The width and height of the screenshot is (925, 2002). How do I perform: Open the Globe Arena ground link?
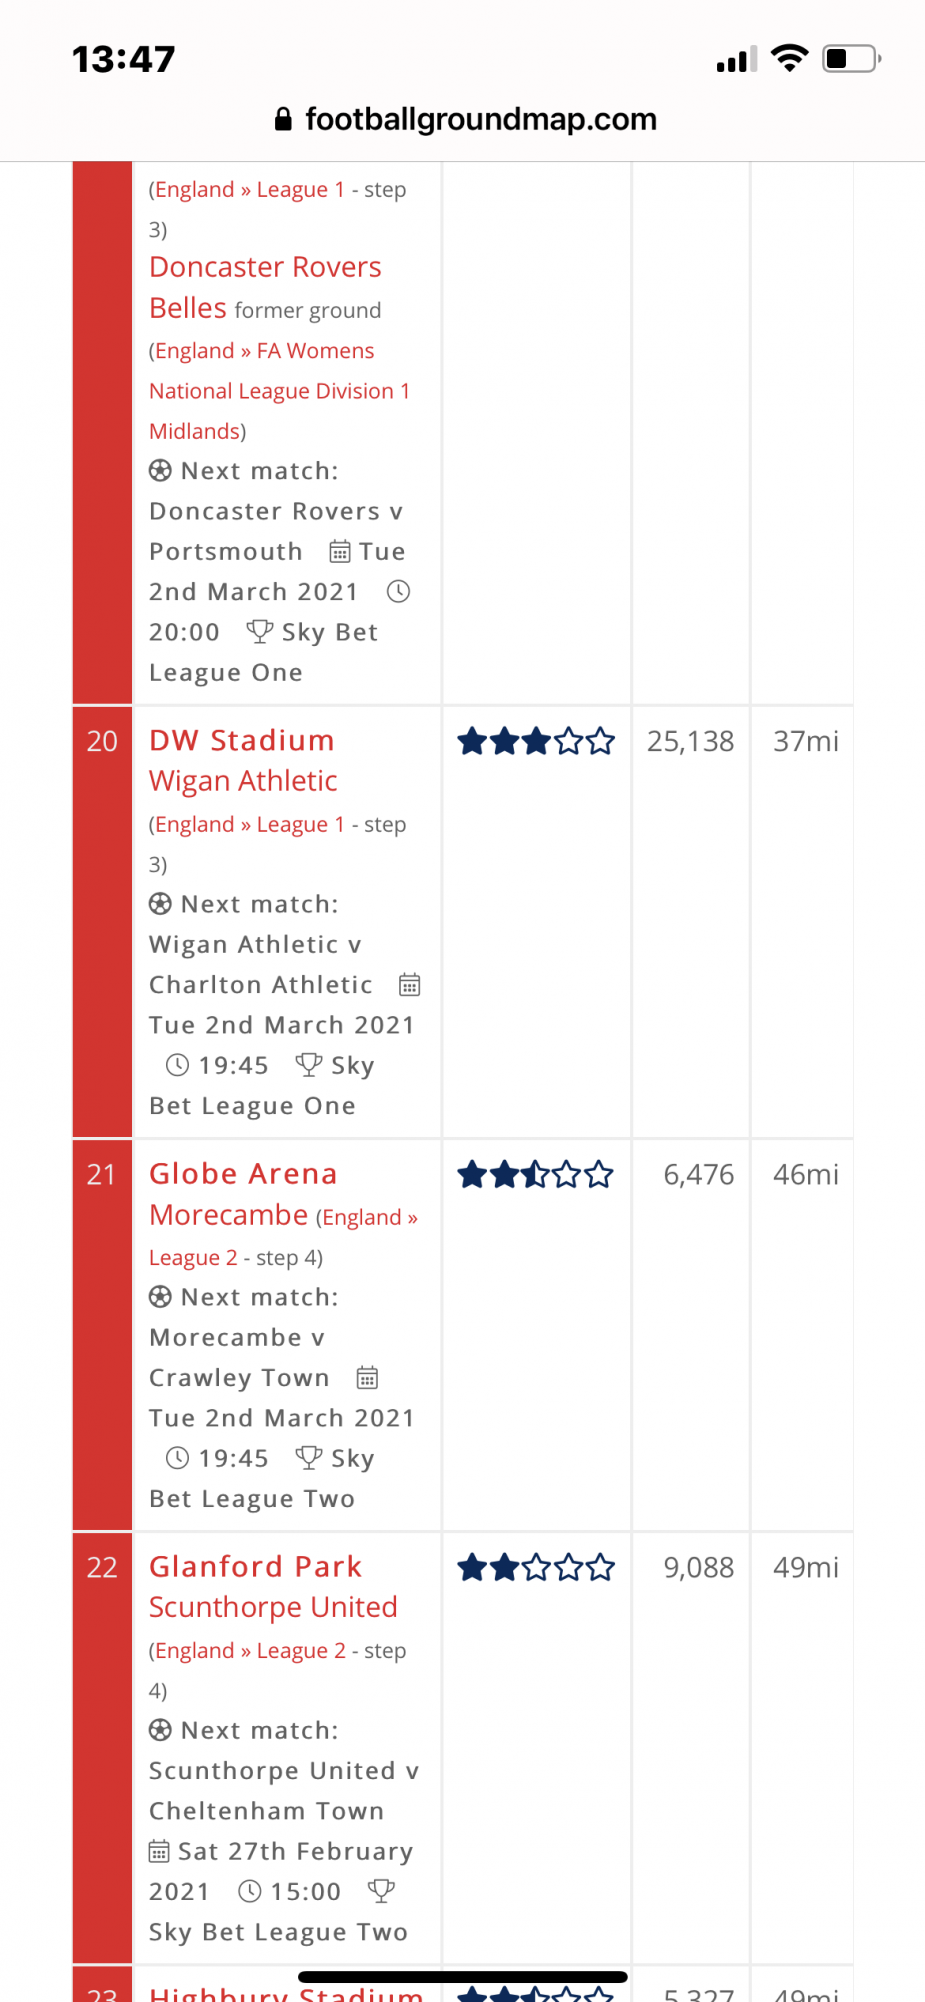tap(243, 1174)
